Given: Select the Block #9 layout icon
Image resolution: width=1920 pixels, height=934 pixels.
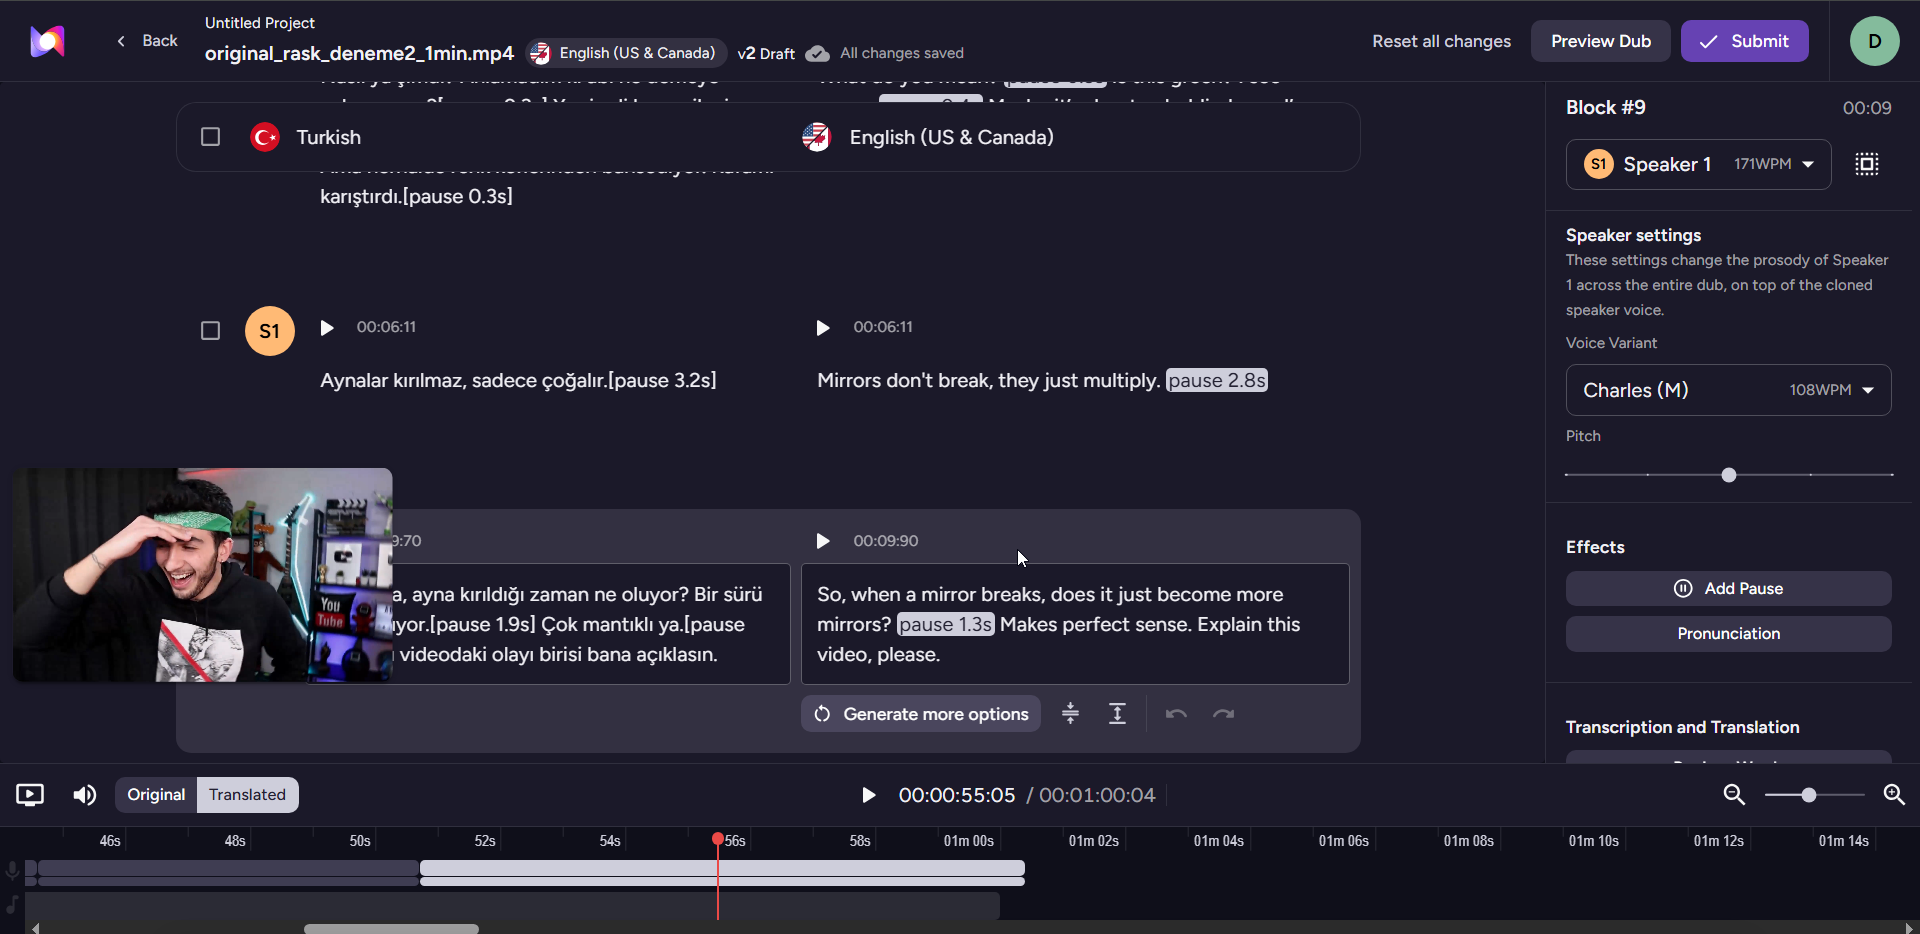Looking at the screenshot, I should point(1867,164).
